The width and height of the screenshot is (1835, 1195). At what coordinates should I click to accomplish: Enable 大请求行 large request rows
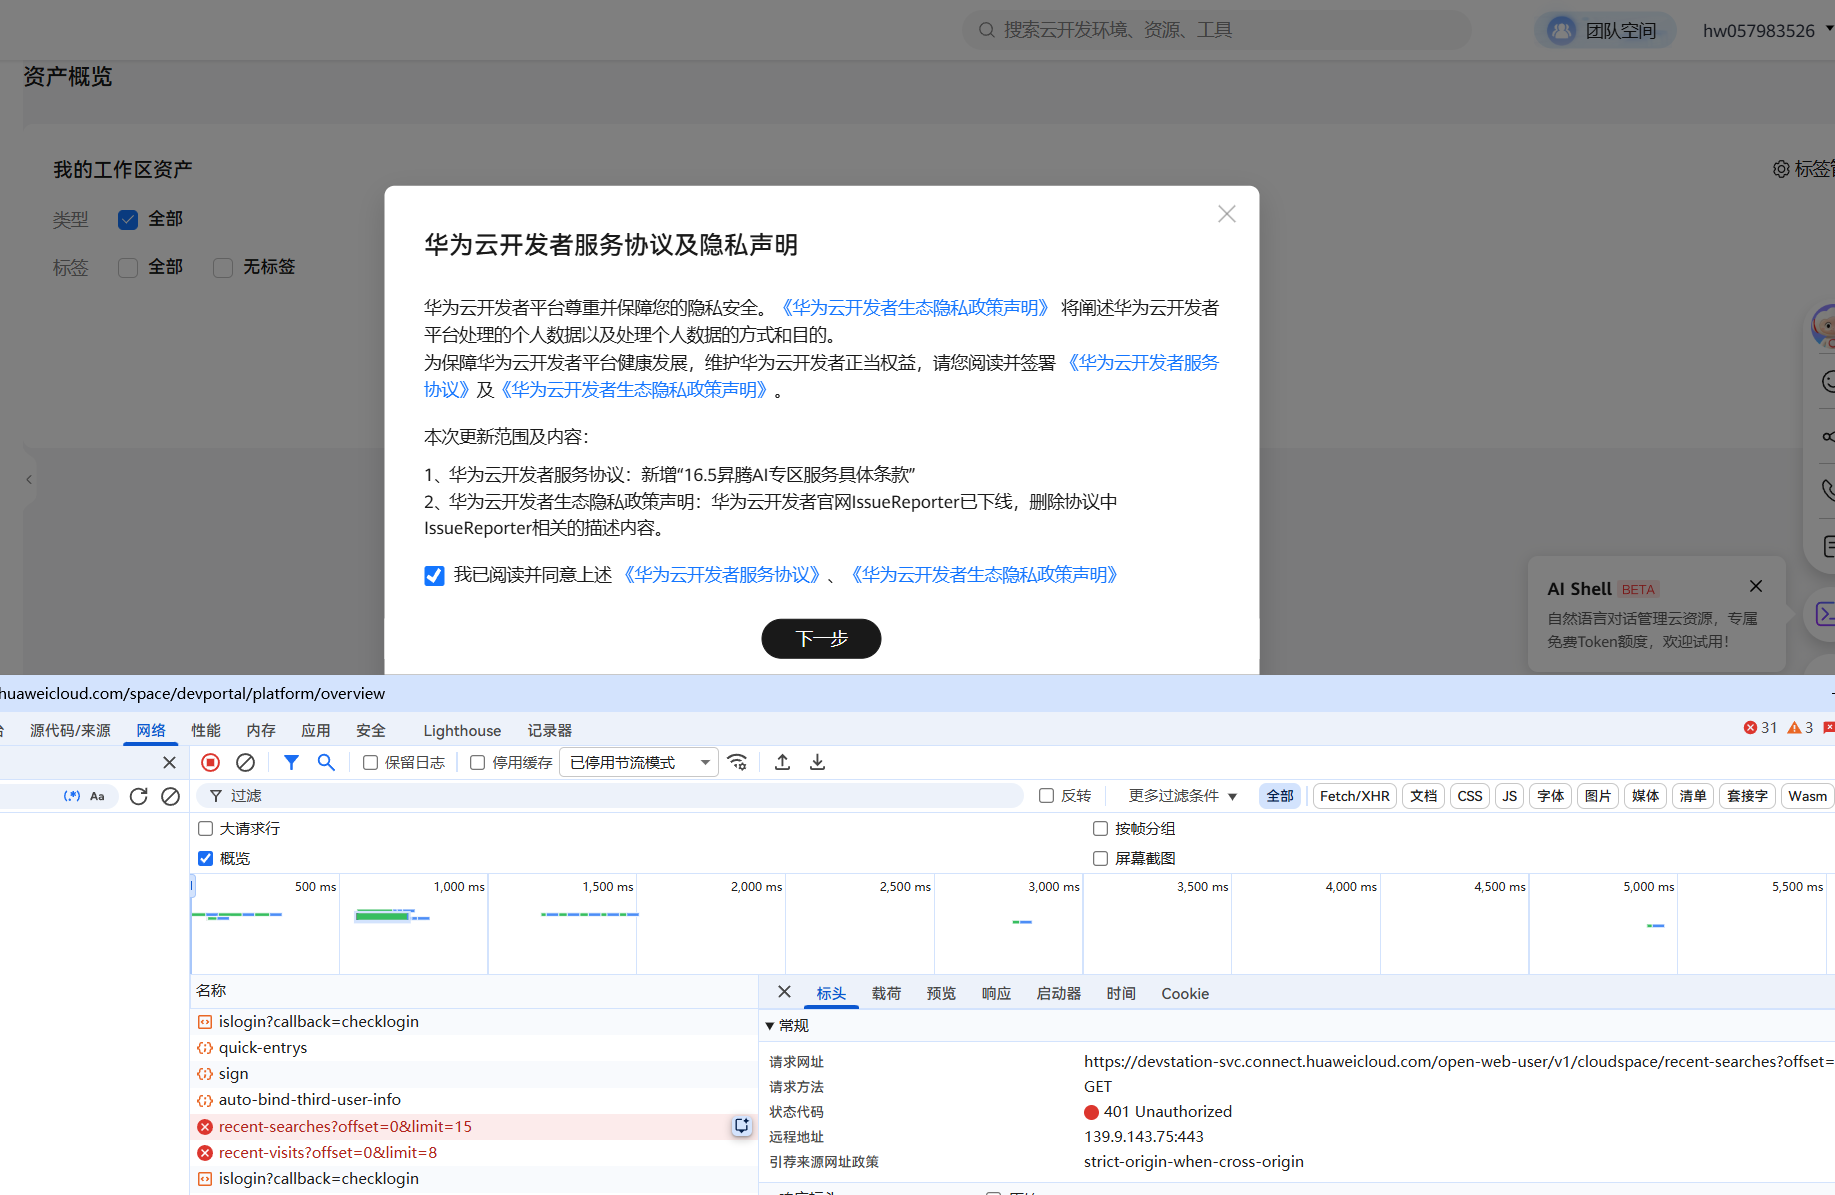click(205, 828)
